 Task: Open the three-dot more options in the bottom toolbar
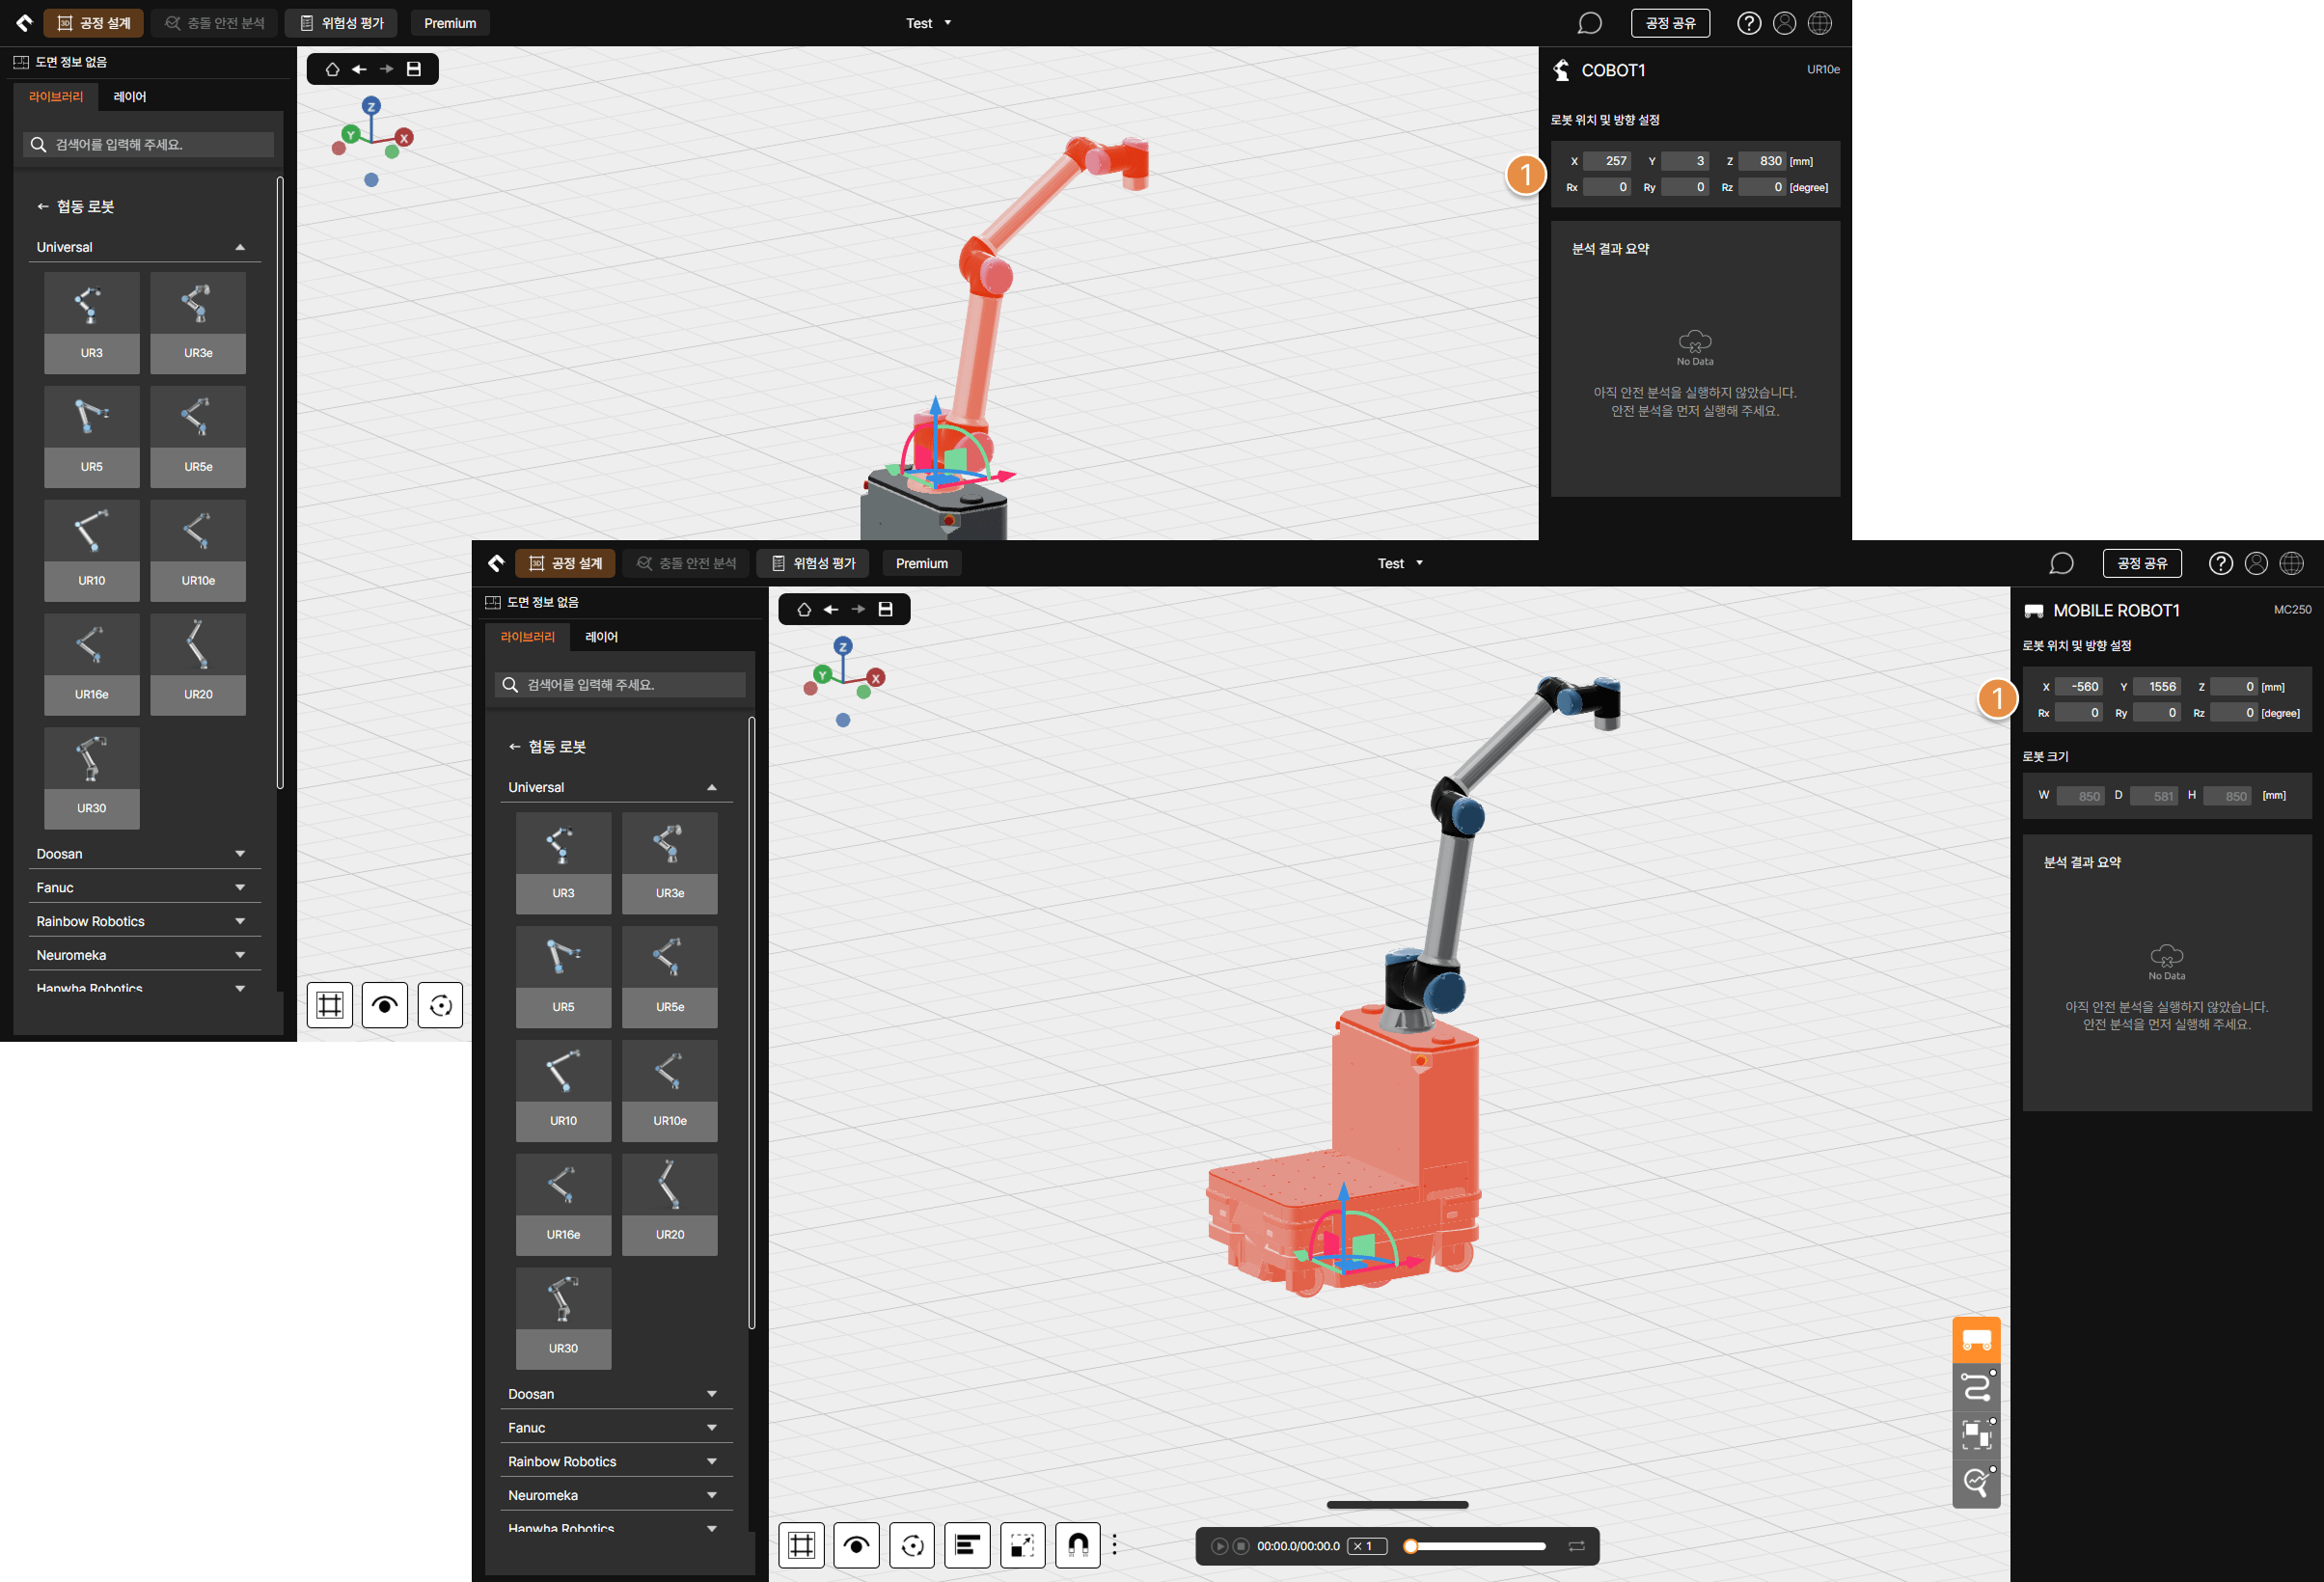pos(1114,1545)
